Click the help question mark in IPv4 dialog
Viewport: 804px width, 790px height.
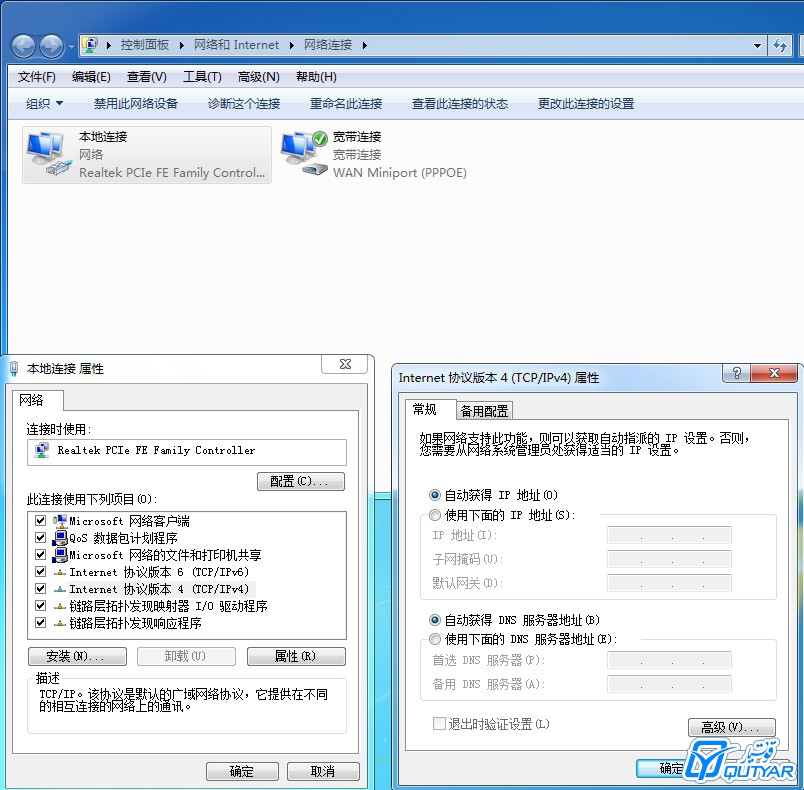coord(736,373)
